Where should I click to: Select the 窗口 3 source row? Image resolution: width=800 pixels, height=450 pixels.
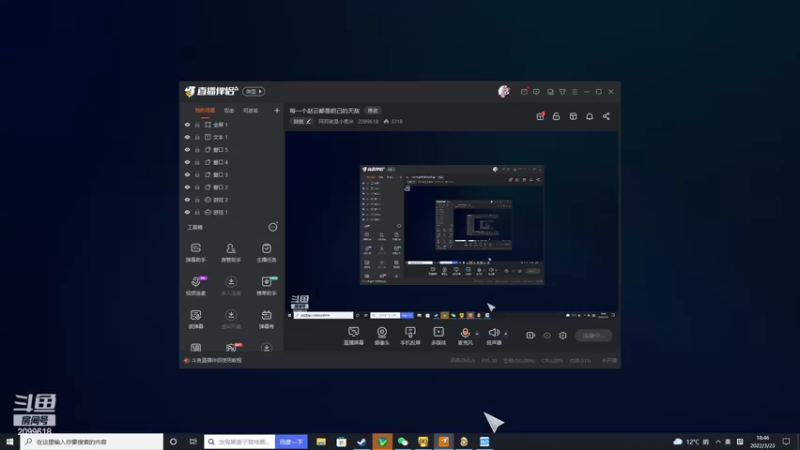coord(232,174)
